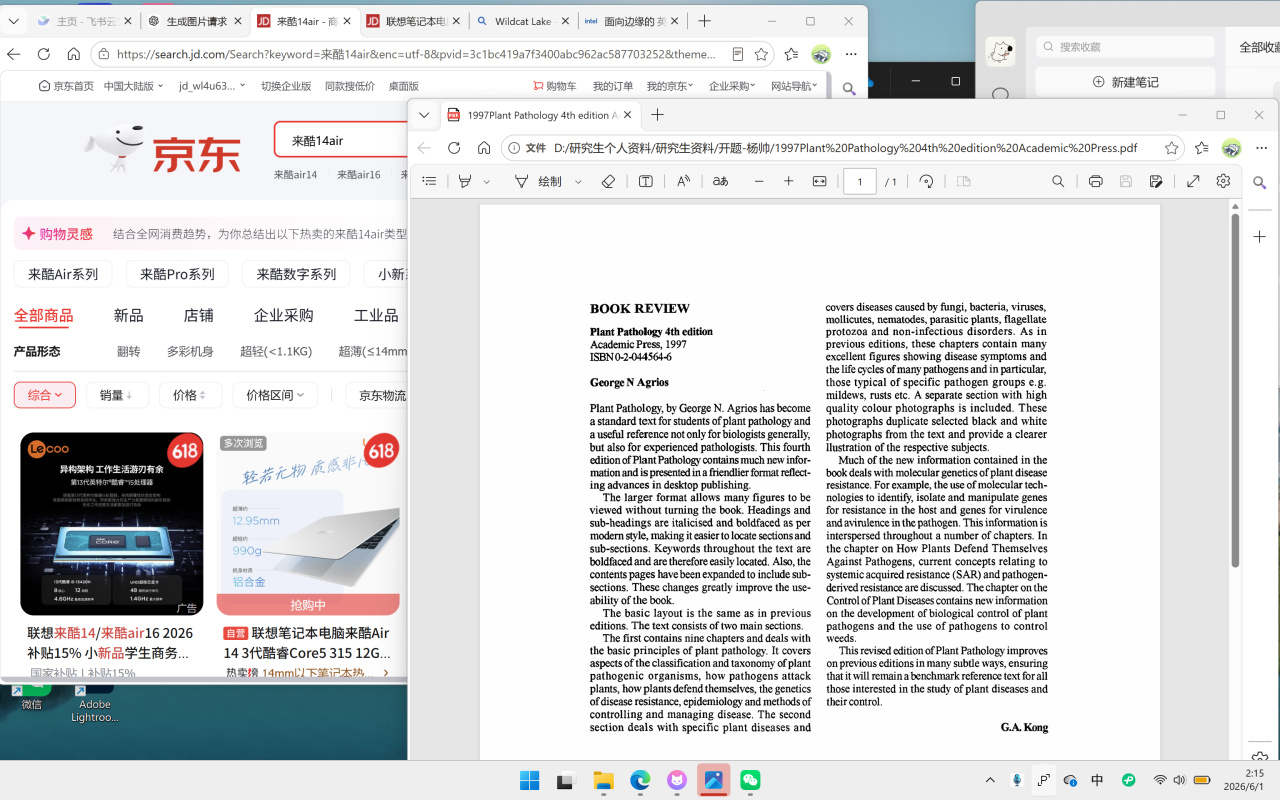Go to home in PDF window
This screenshot has width=1280, height=800.
(x=484, y=148)
